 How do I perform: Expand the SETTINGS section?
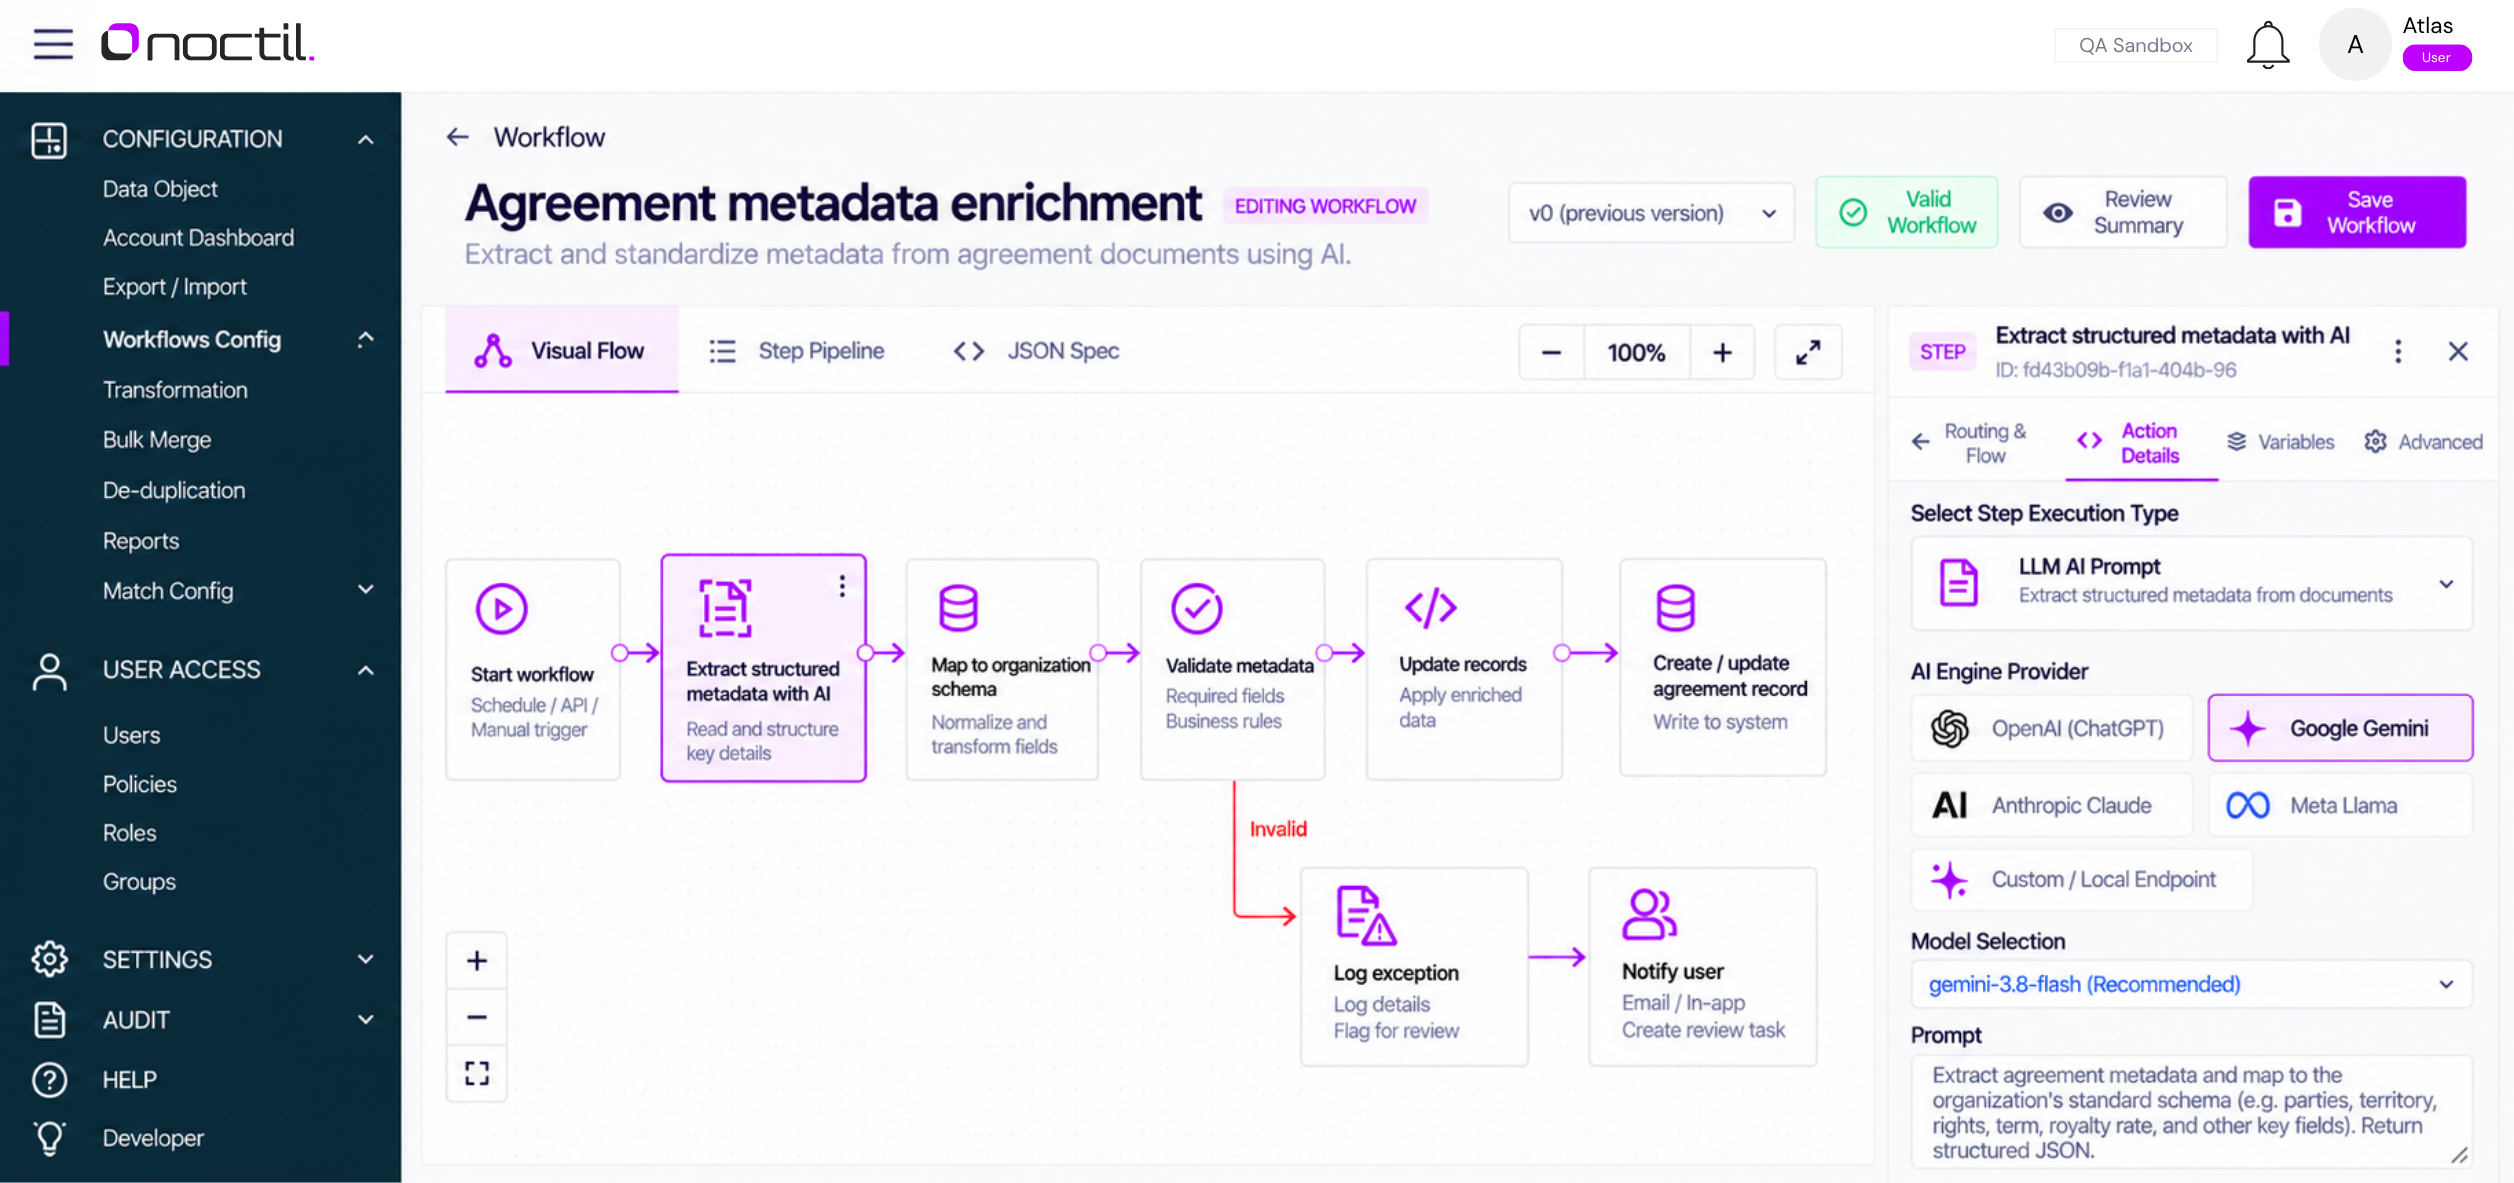click(x=366, y=959)
